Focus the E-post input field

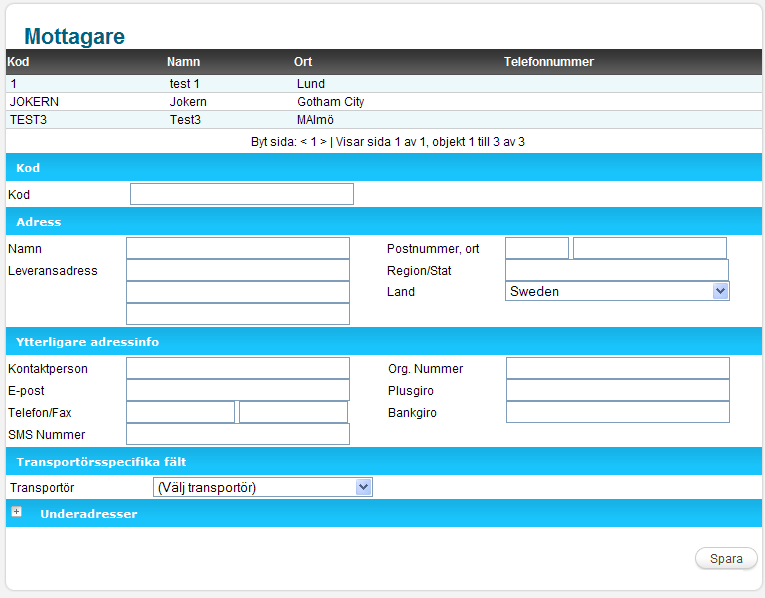pos(238,390)
